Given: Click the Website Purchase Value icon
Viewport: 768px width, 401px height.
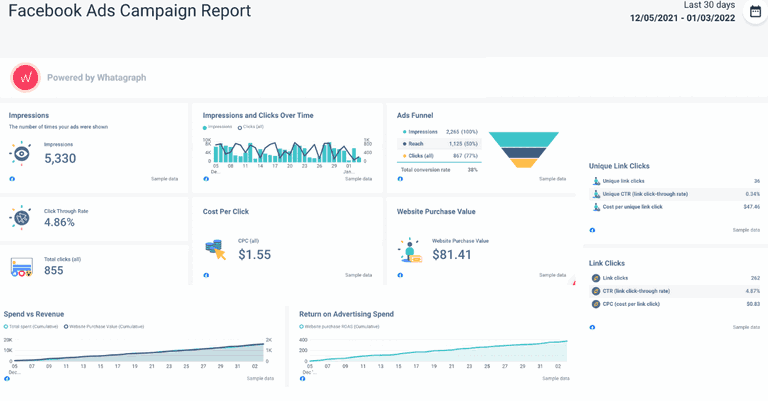Looking at the screenshot, I should pyautogui.click(x=409, y=250).
